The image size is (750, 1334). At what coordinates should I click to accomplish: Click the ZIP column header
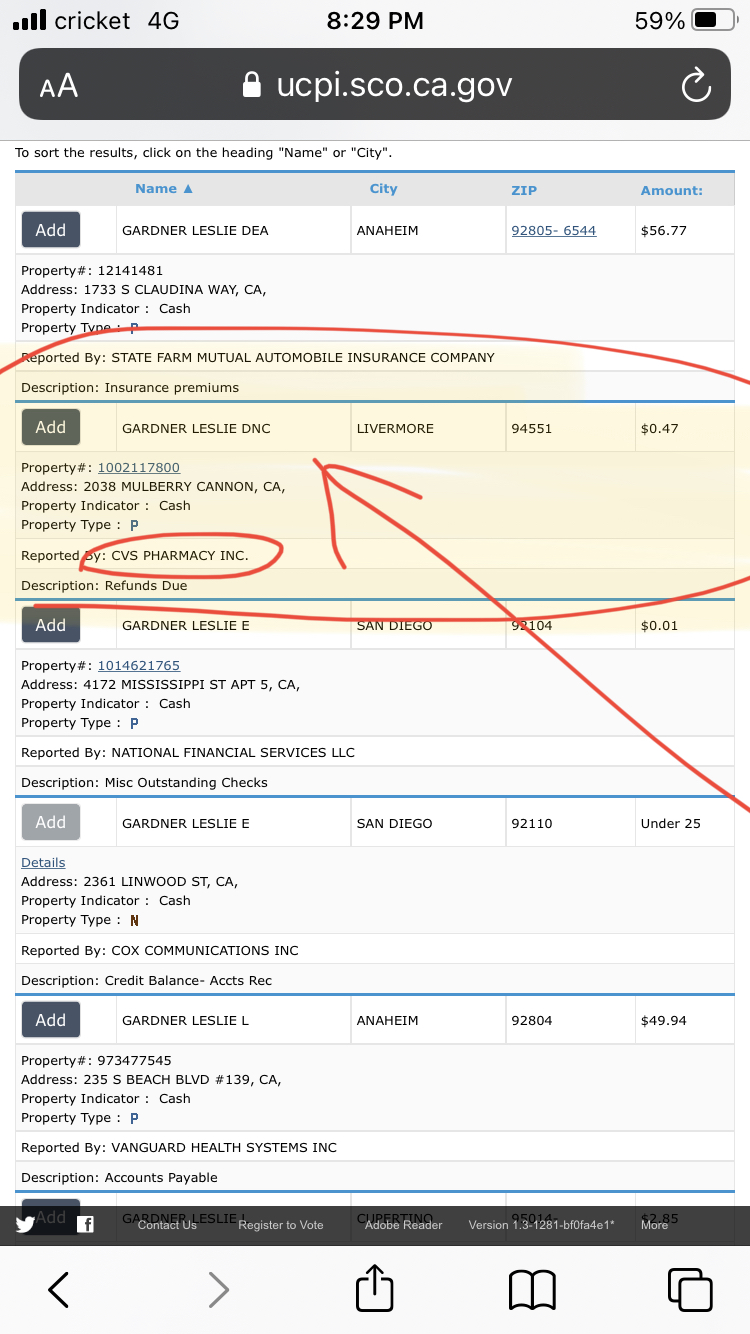(x=524, y=190)
